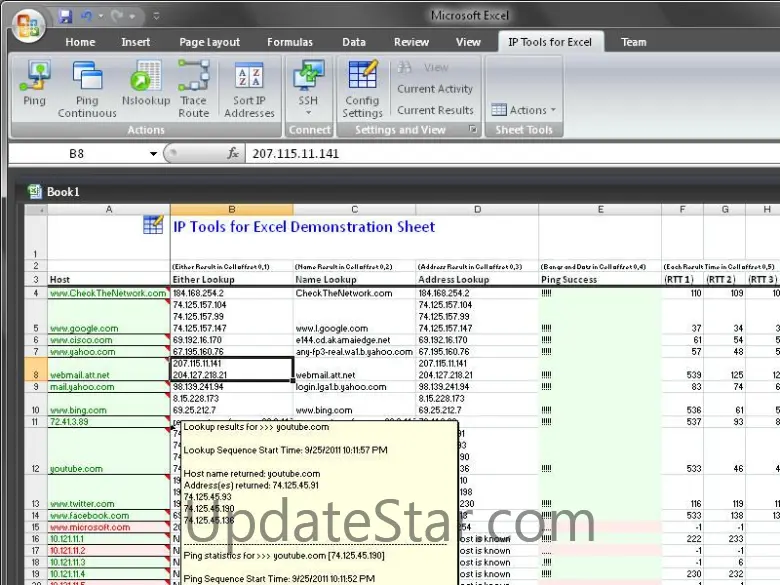Click the Redo icon
Image resolution: width=780 pixels, height=585 pixels.
117,16
